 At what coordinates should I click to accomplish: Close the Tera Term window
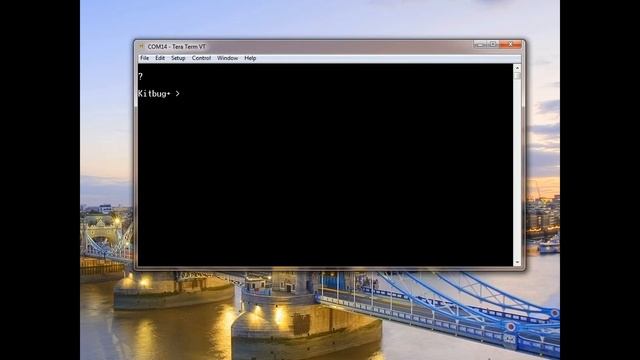pyautogui.click(x=510, y=44)
